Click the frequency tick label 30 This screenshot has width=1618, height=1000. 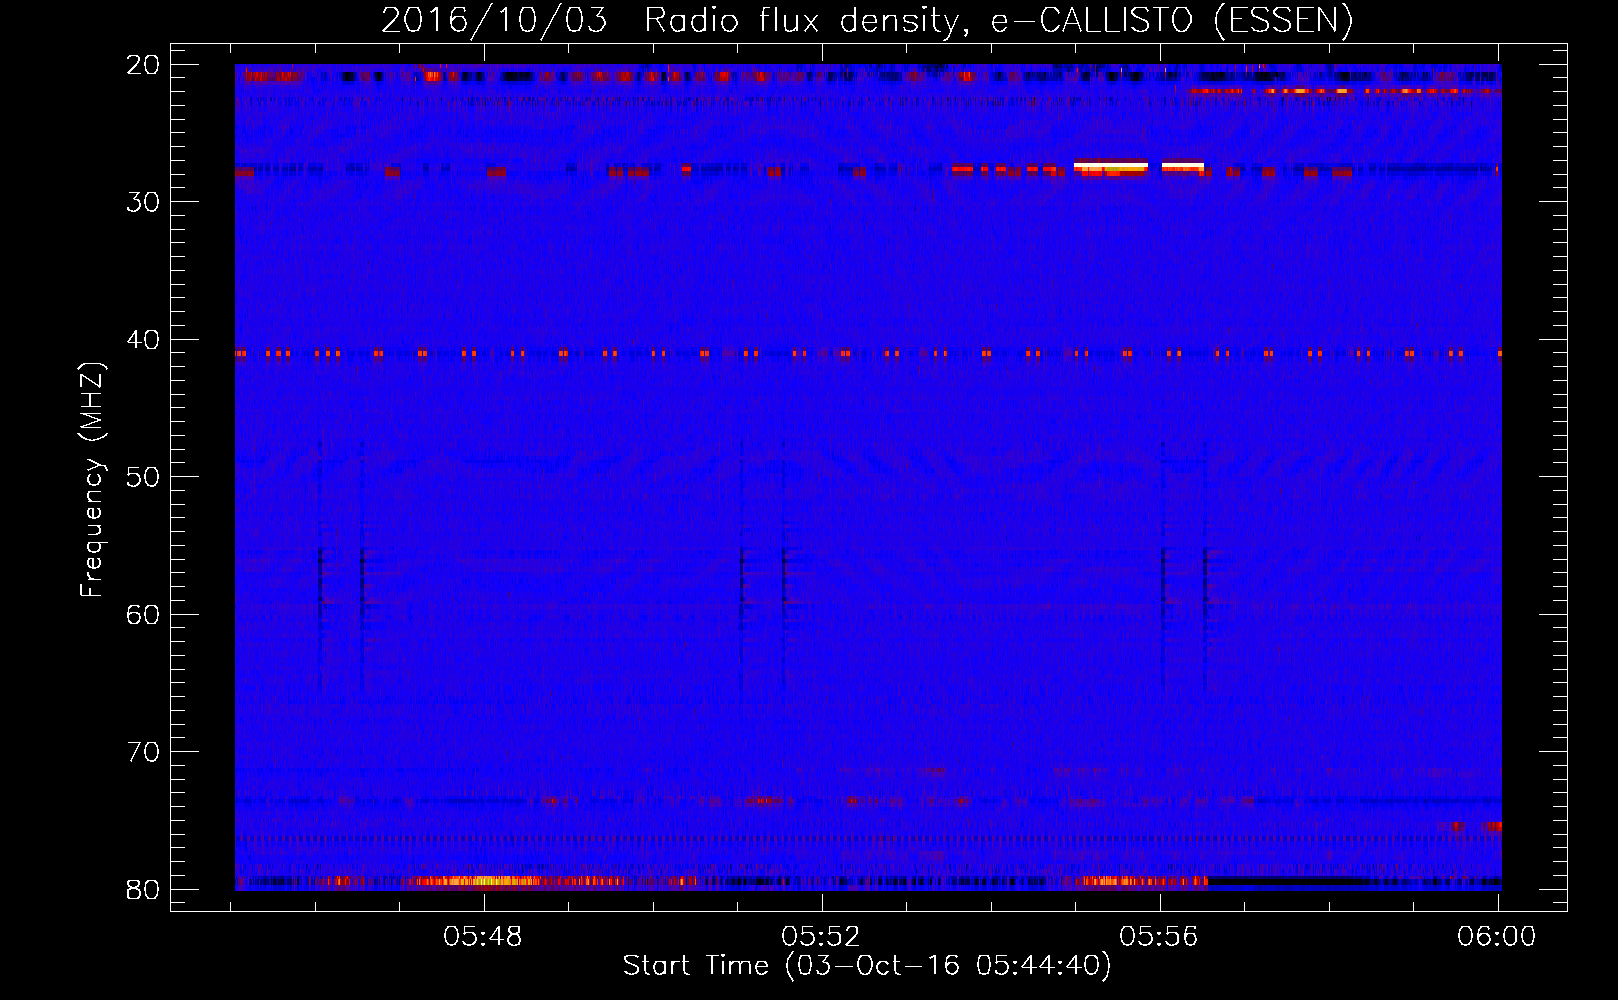143,202
